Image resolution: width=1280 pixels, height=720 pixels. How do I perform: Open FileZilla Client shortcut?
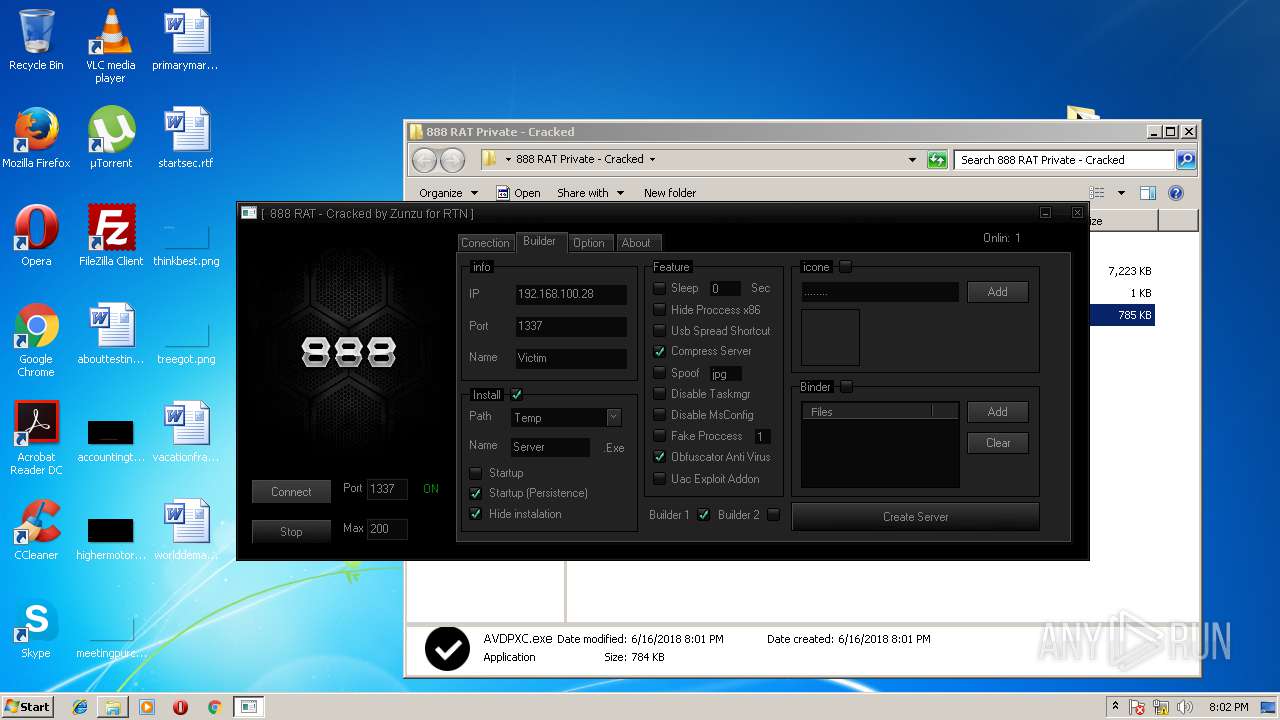[x=110, y=236]
